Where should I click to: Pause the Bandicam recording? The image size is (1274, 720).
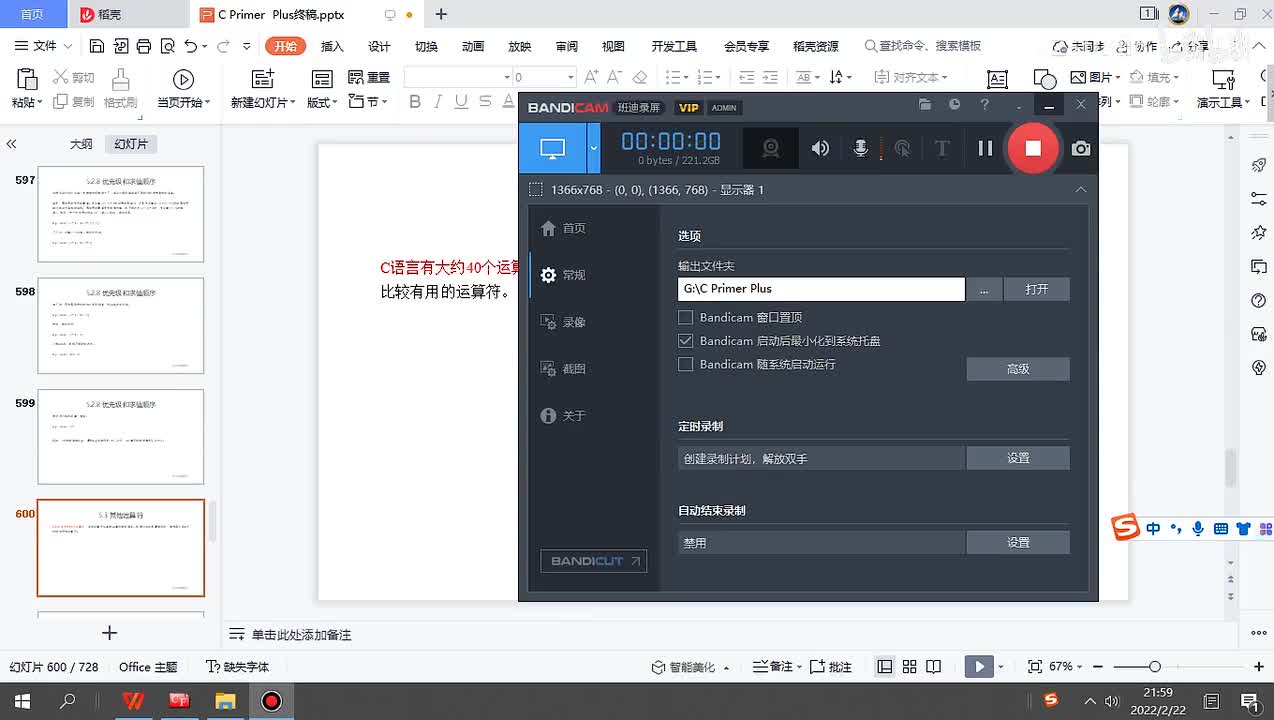985,148
